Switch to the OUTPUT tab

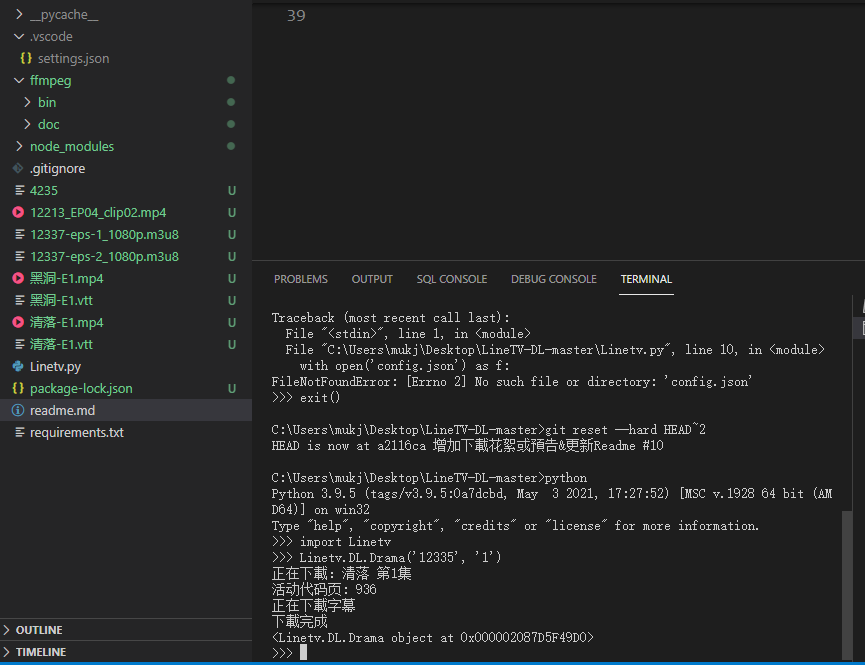click(372, 279)
